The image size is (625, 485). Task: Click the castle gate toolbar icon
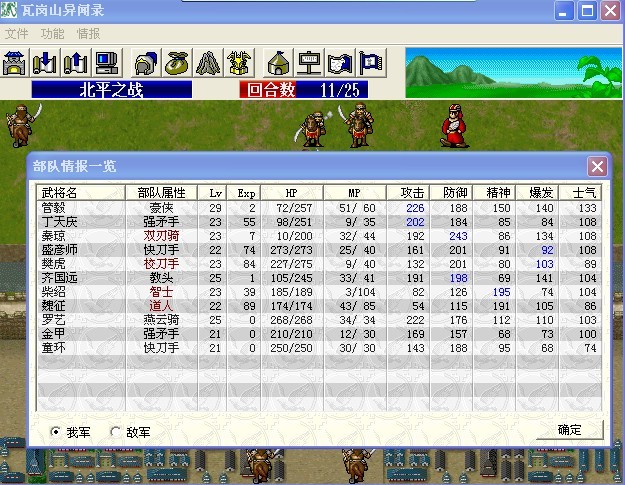point(15,62)
